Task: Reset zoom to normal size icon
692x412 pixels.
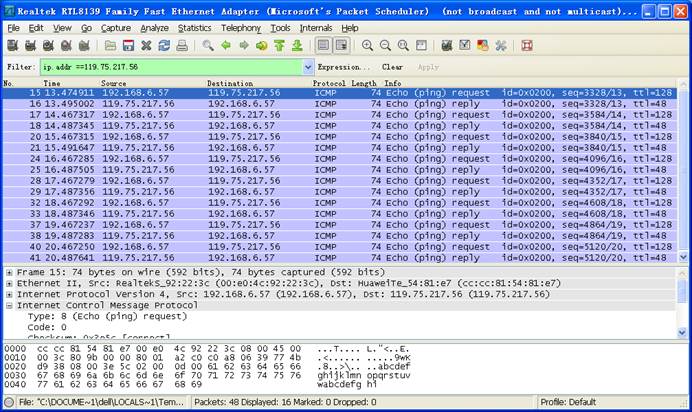Action: point(403,45)
